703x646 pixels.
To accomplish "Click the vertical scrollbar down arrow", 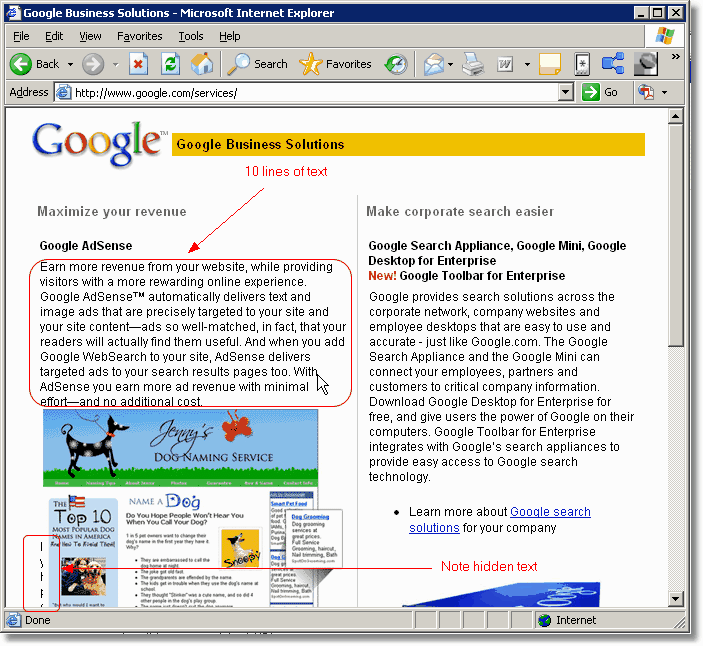I will (675, 599).
